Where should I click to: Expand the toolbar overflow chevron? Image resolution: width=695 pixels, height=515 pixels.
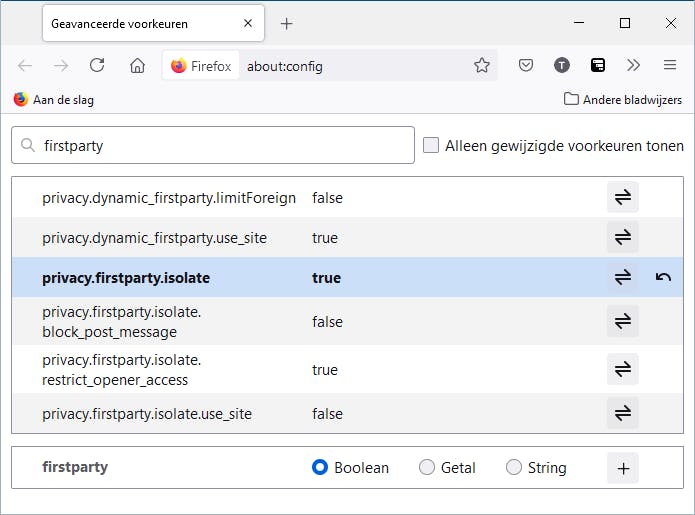[633, 66]
